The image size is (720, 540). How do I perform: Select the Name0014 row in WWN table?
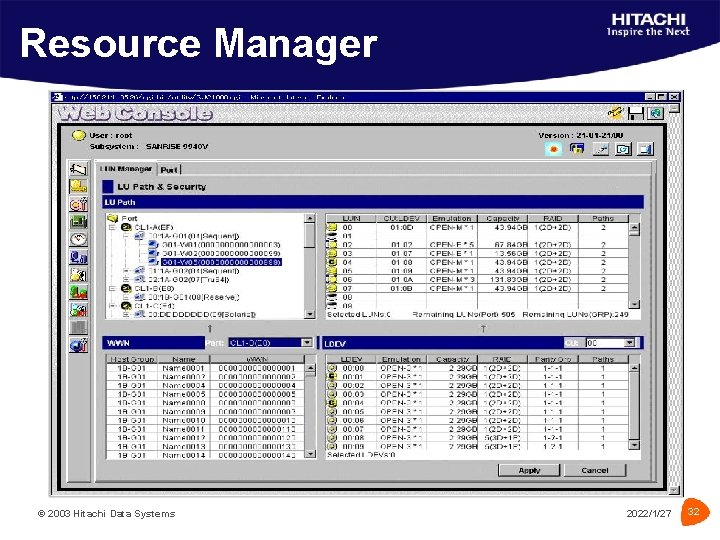tap(206, 455)
